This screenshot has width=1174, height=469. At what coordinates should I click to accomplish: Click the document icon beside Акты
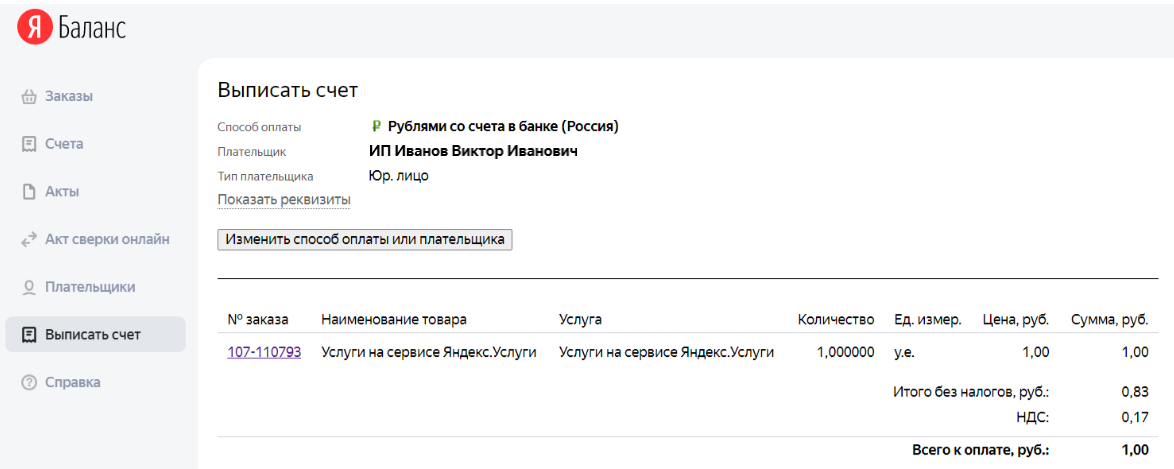click(29, 192)
